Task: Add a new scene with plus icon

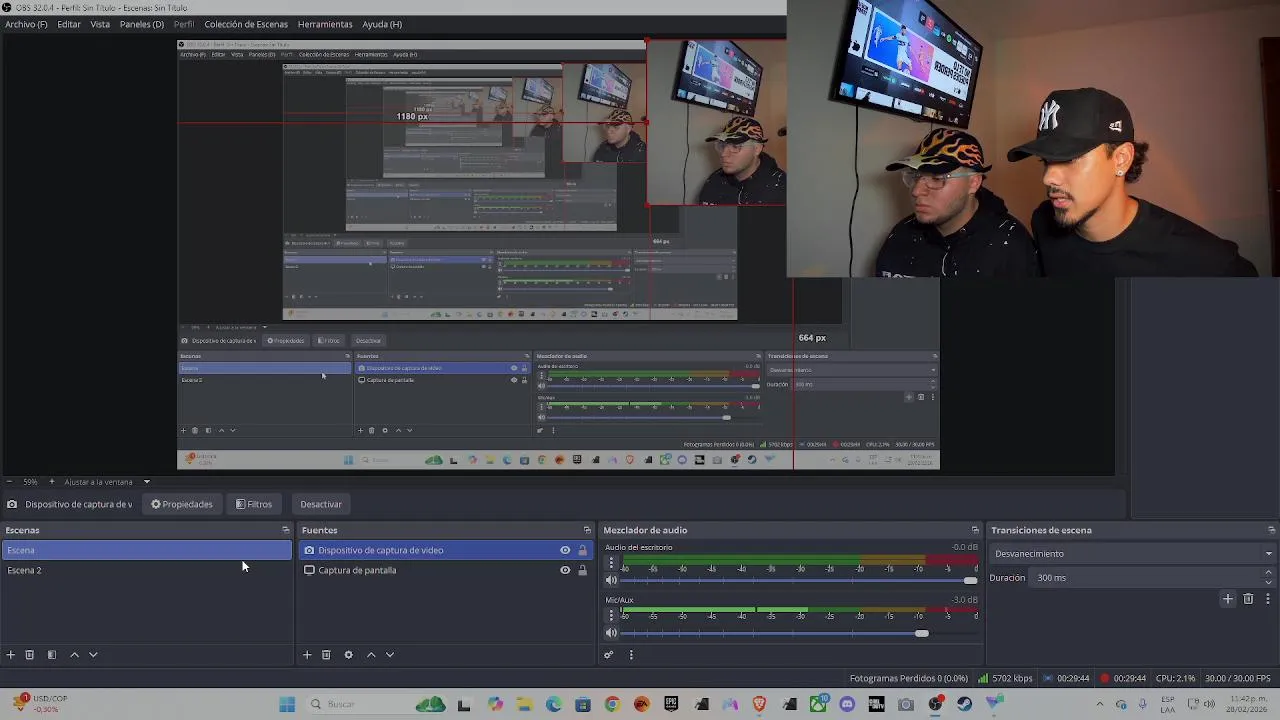Action: [10, 655]
